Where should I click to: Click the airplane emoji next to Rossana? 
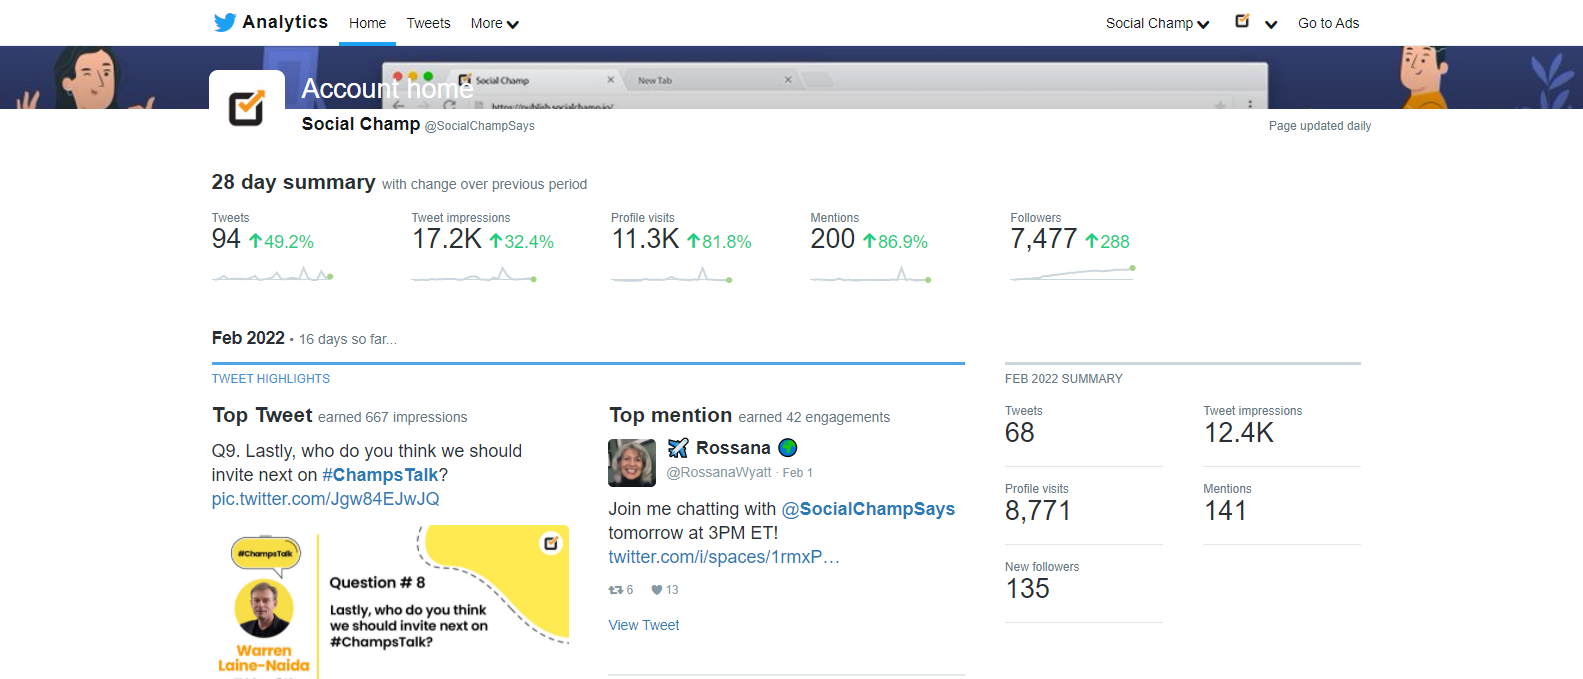pos(678,448)
